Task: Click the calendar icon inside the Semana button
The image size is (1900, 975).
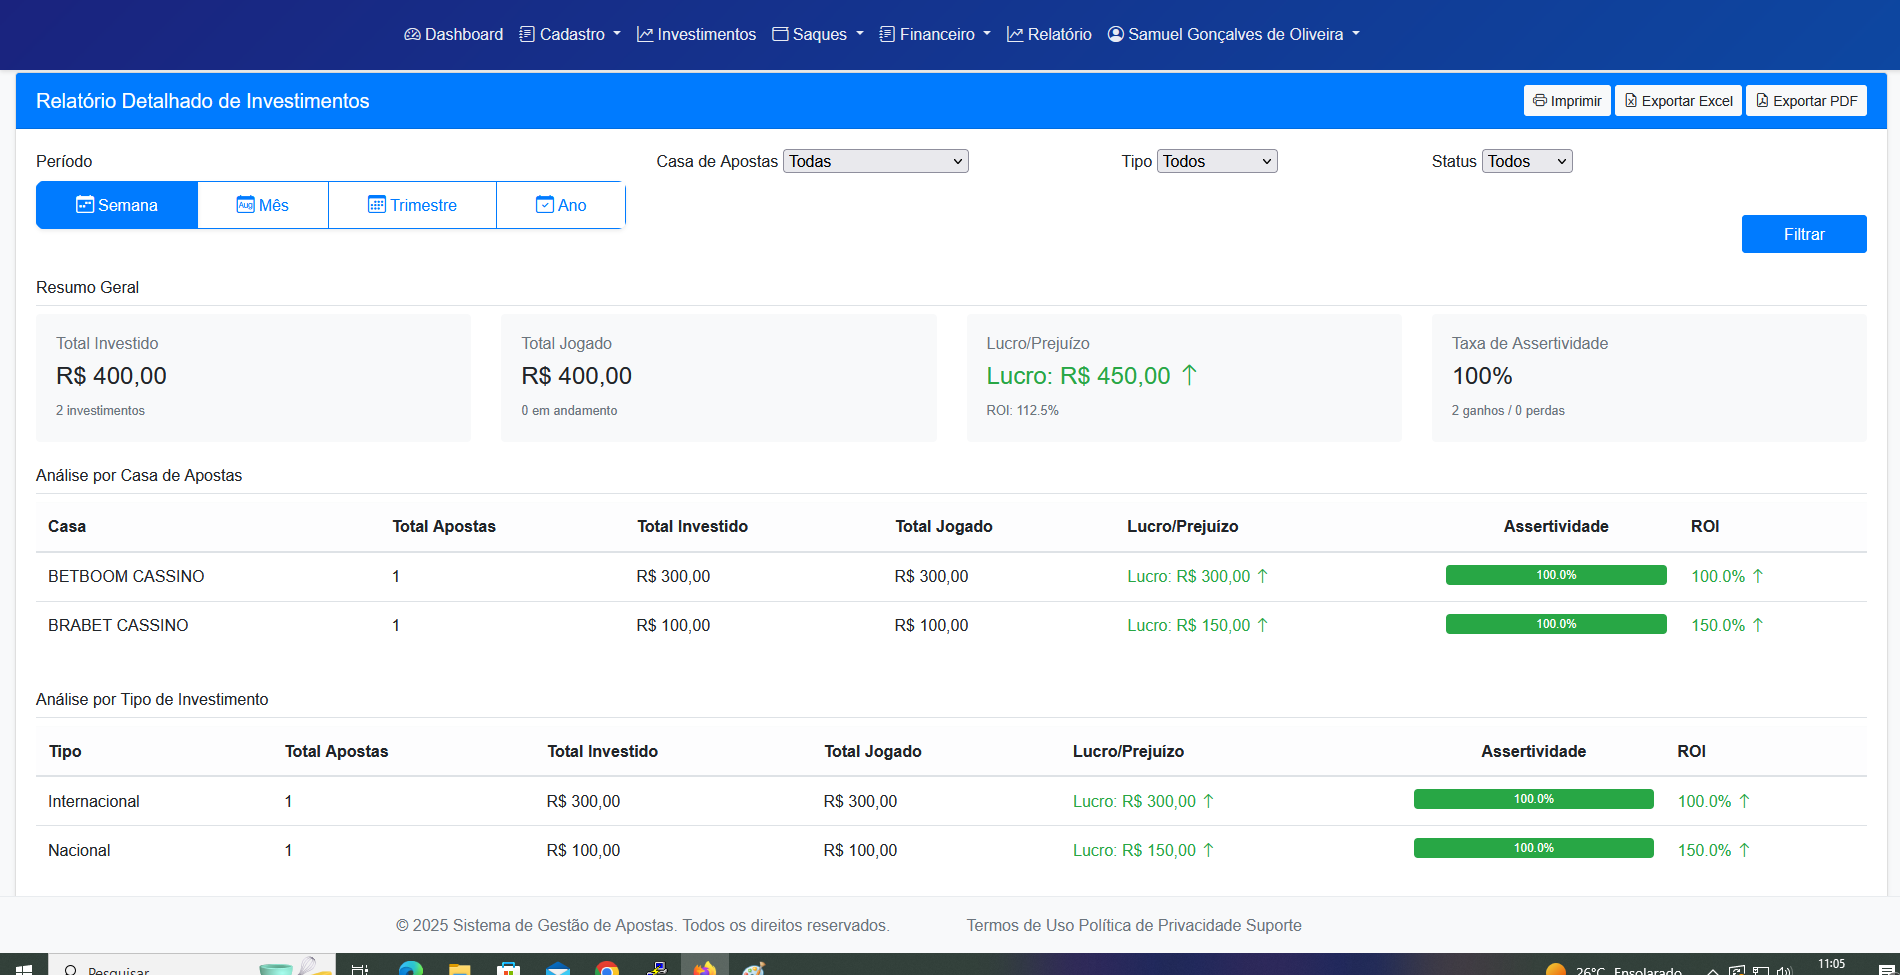Action: tap(84, 204)
